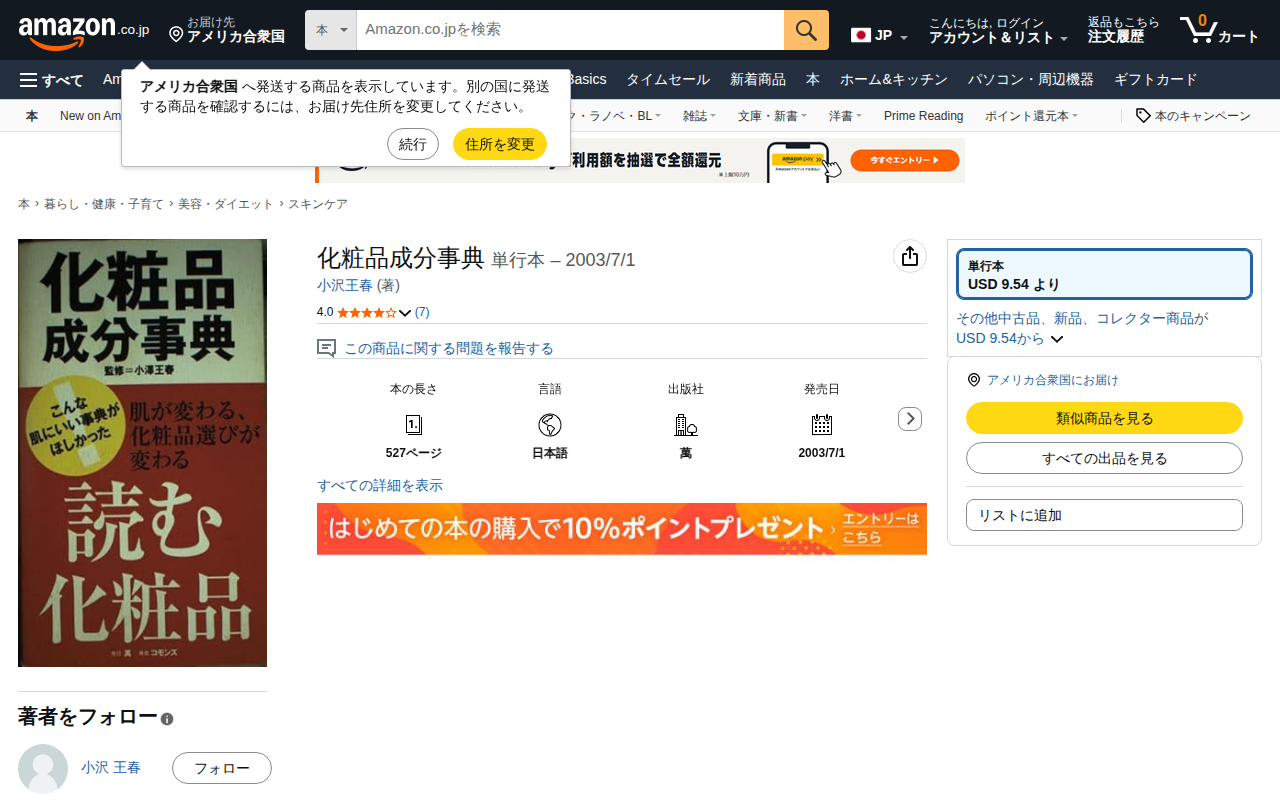Screen dimensions: 1280x800
Task: Click the 類似商品を見る button
Action: 1104,418
